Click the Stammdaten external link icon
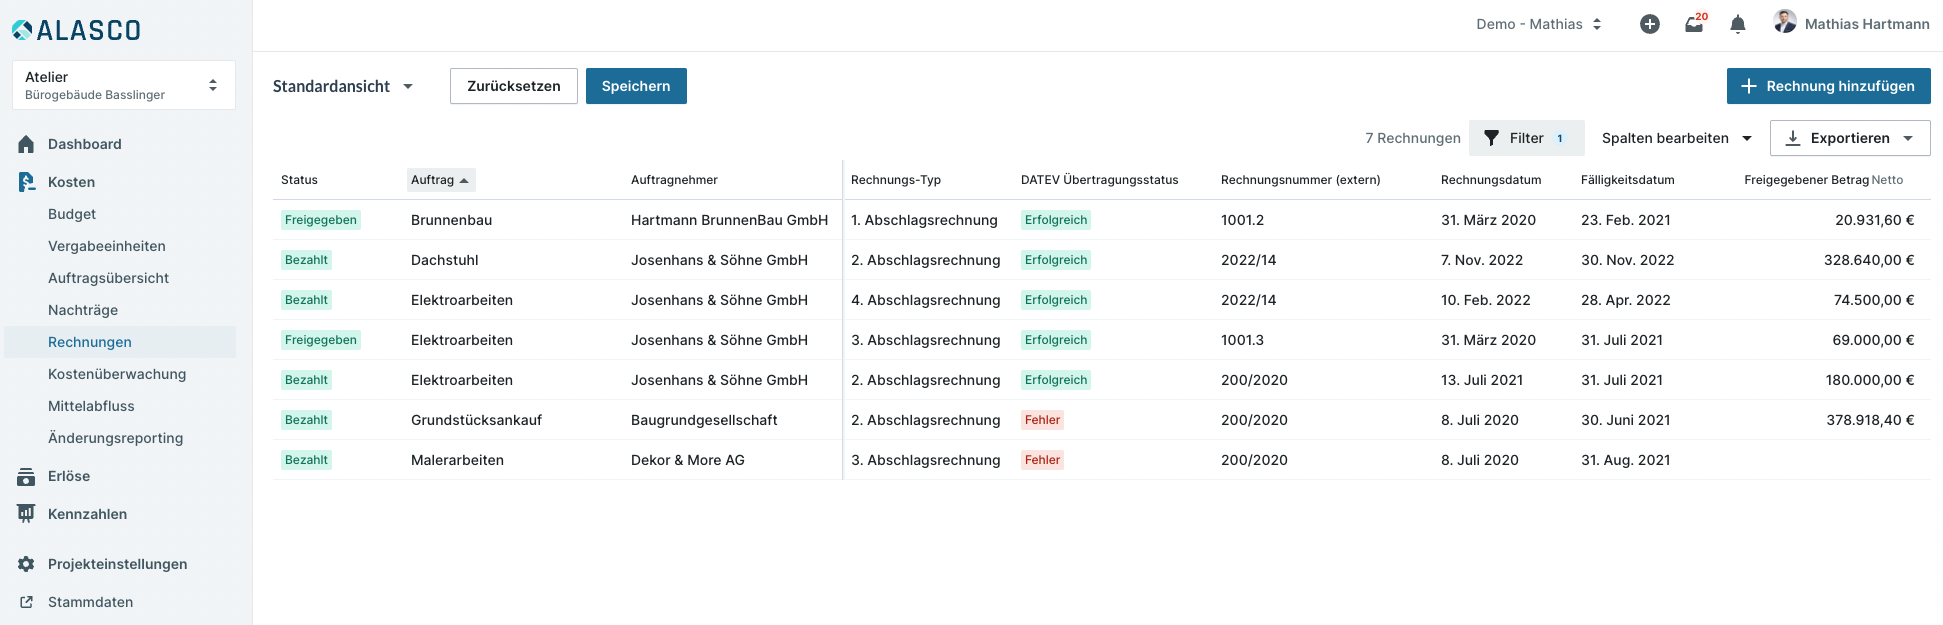Screen dimensions: 1943x625 coord(26,602)
